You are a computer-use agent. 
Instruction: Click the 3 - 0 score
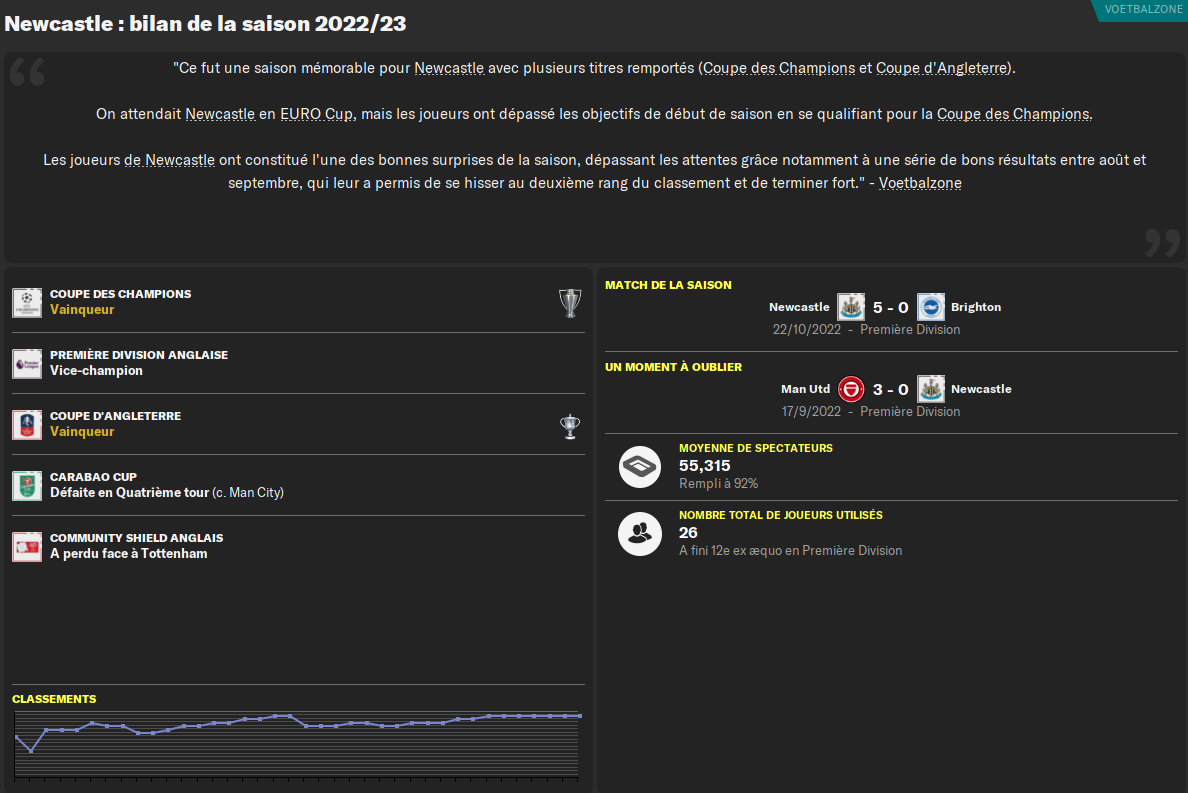(x=890, y=389)
